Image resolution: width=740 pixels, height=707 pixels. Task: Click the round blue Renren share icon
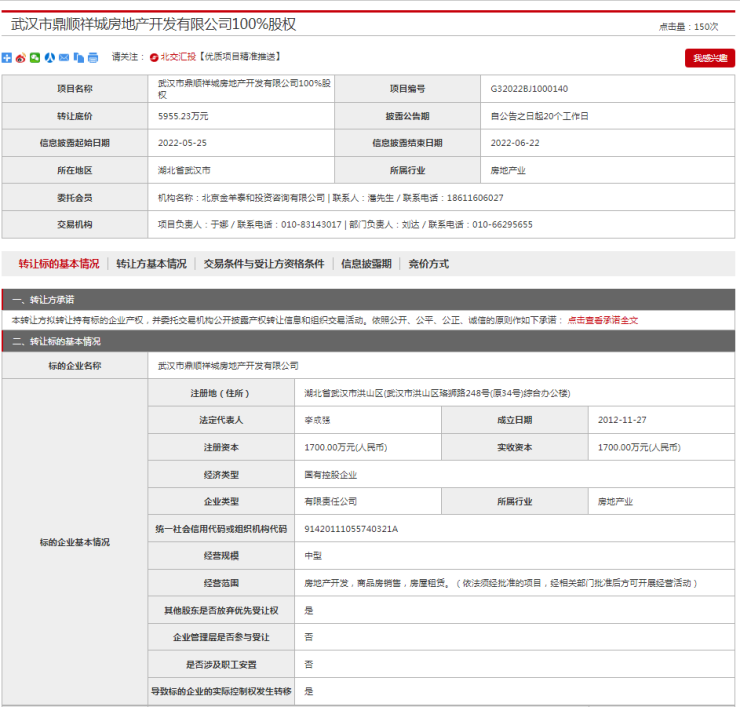pyautogui.click(x=49, y=58)
